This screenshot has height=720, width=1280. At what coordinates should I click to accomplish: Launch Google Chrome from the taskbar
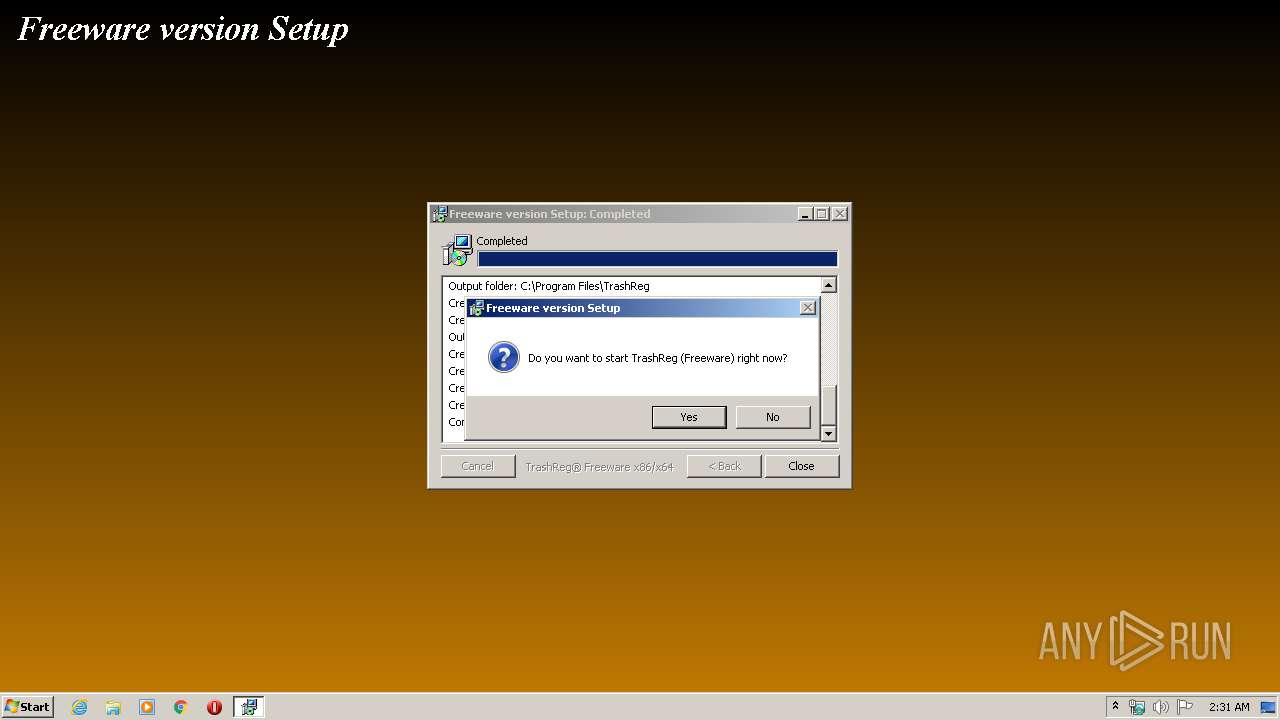coord(181,707)
